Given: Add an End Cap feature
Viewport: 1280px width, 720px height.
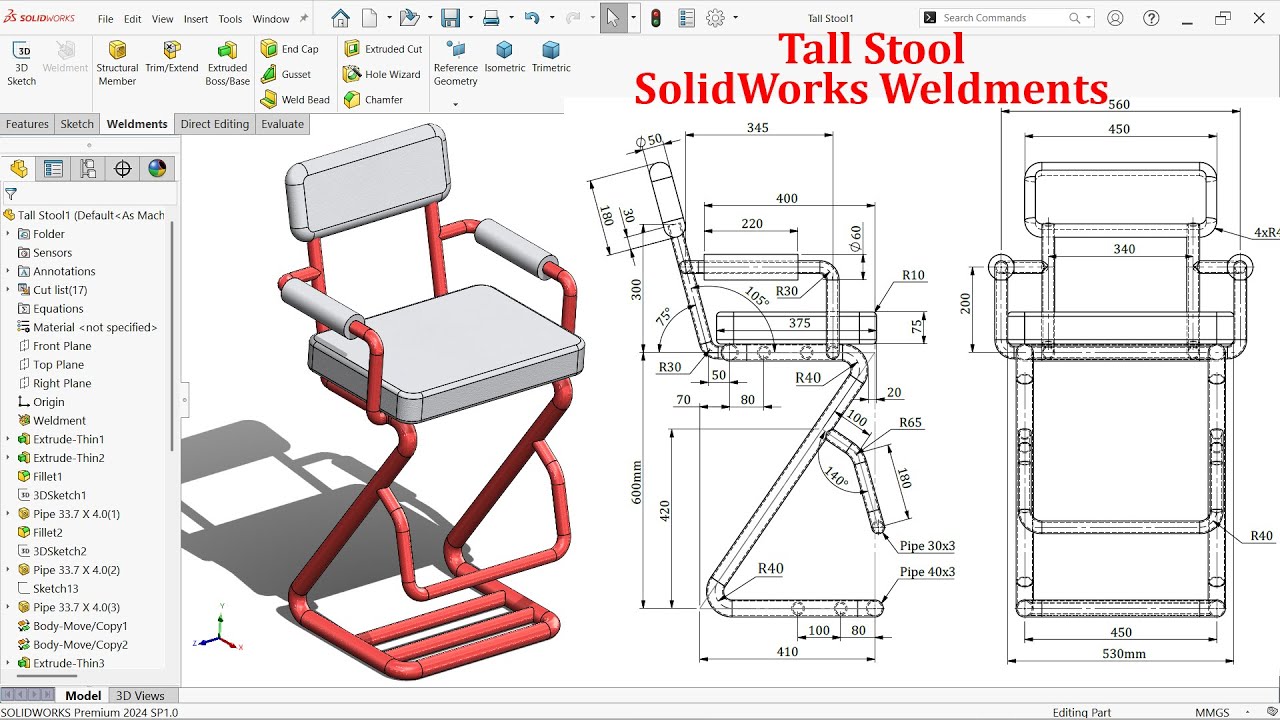Looking at the screenshot, I should [x=290, y=49].
